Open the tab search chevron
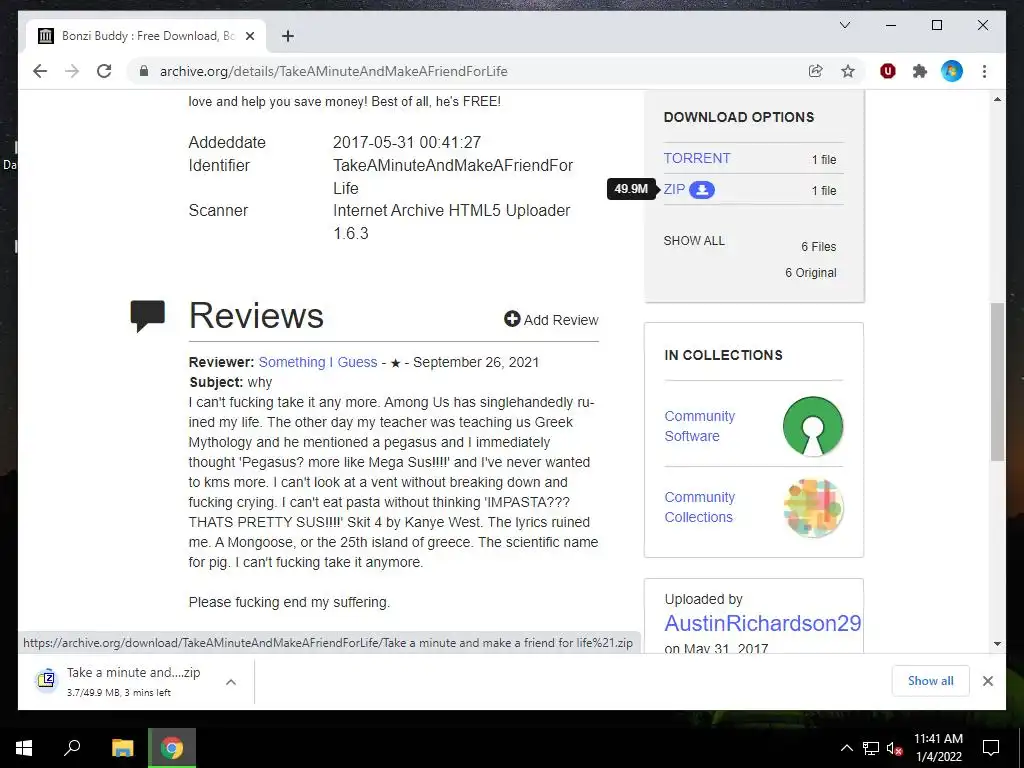 coord(844,25)
